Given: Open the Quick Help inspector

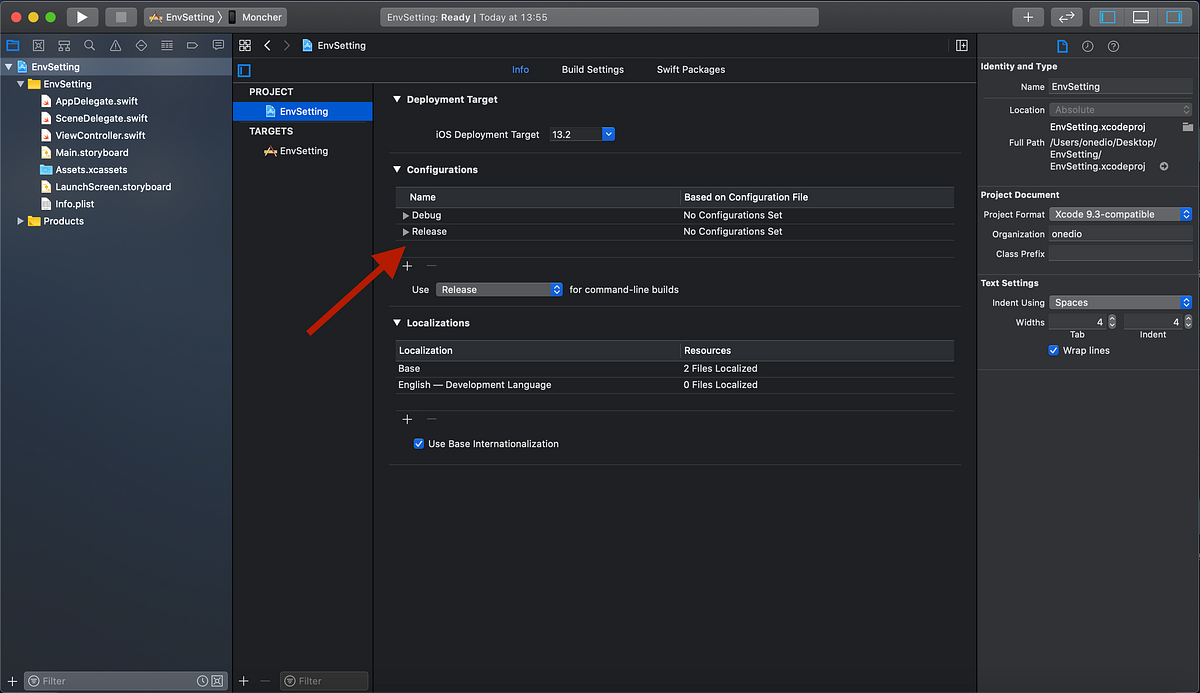Looking at the screenshot, I should (1113, 46).
